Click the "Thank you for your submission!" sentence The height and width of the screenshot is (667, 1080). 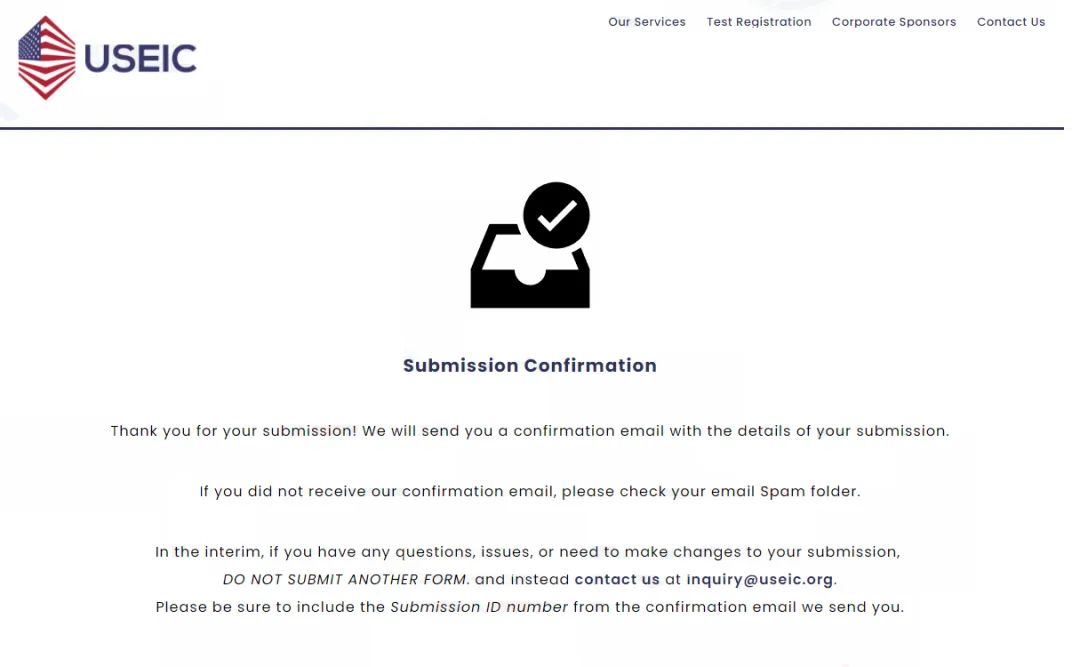coord(233,431)
